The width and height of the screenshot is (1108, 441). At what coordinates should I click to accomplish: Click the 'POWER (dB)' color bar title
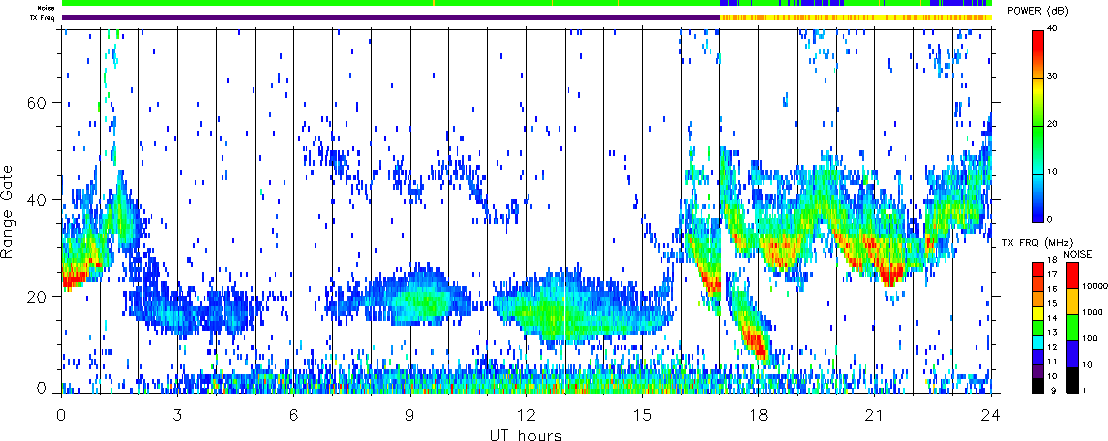(x=1038, y=11)
